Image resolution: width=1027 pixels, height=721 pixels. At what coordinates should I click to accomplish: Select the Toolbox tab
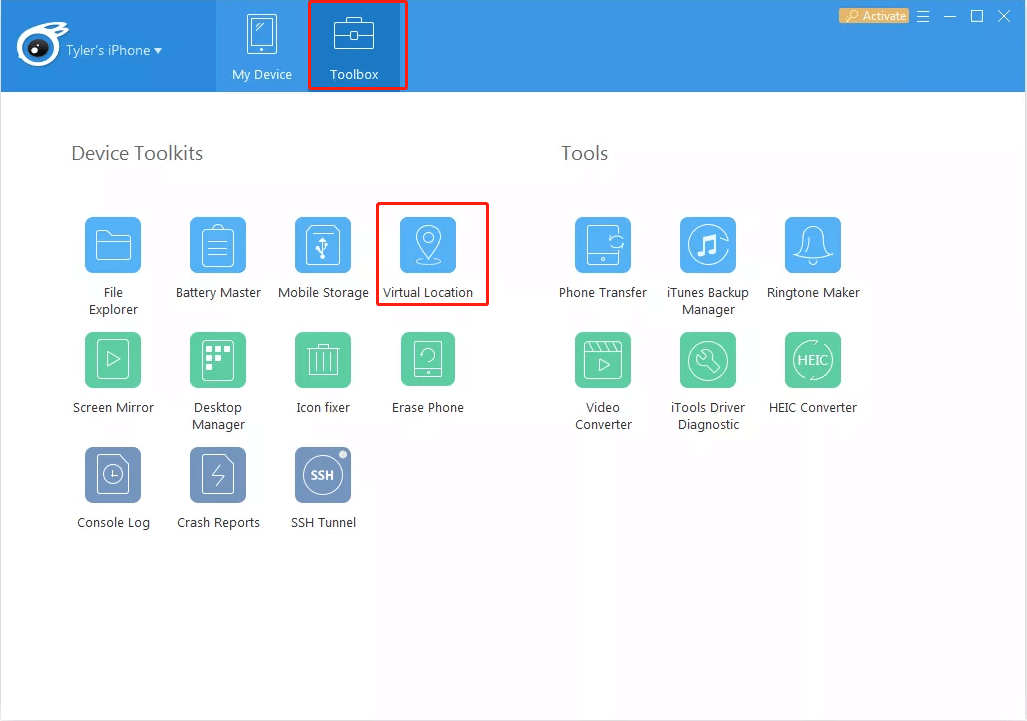[357, 45]
